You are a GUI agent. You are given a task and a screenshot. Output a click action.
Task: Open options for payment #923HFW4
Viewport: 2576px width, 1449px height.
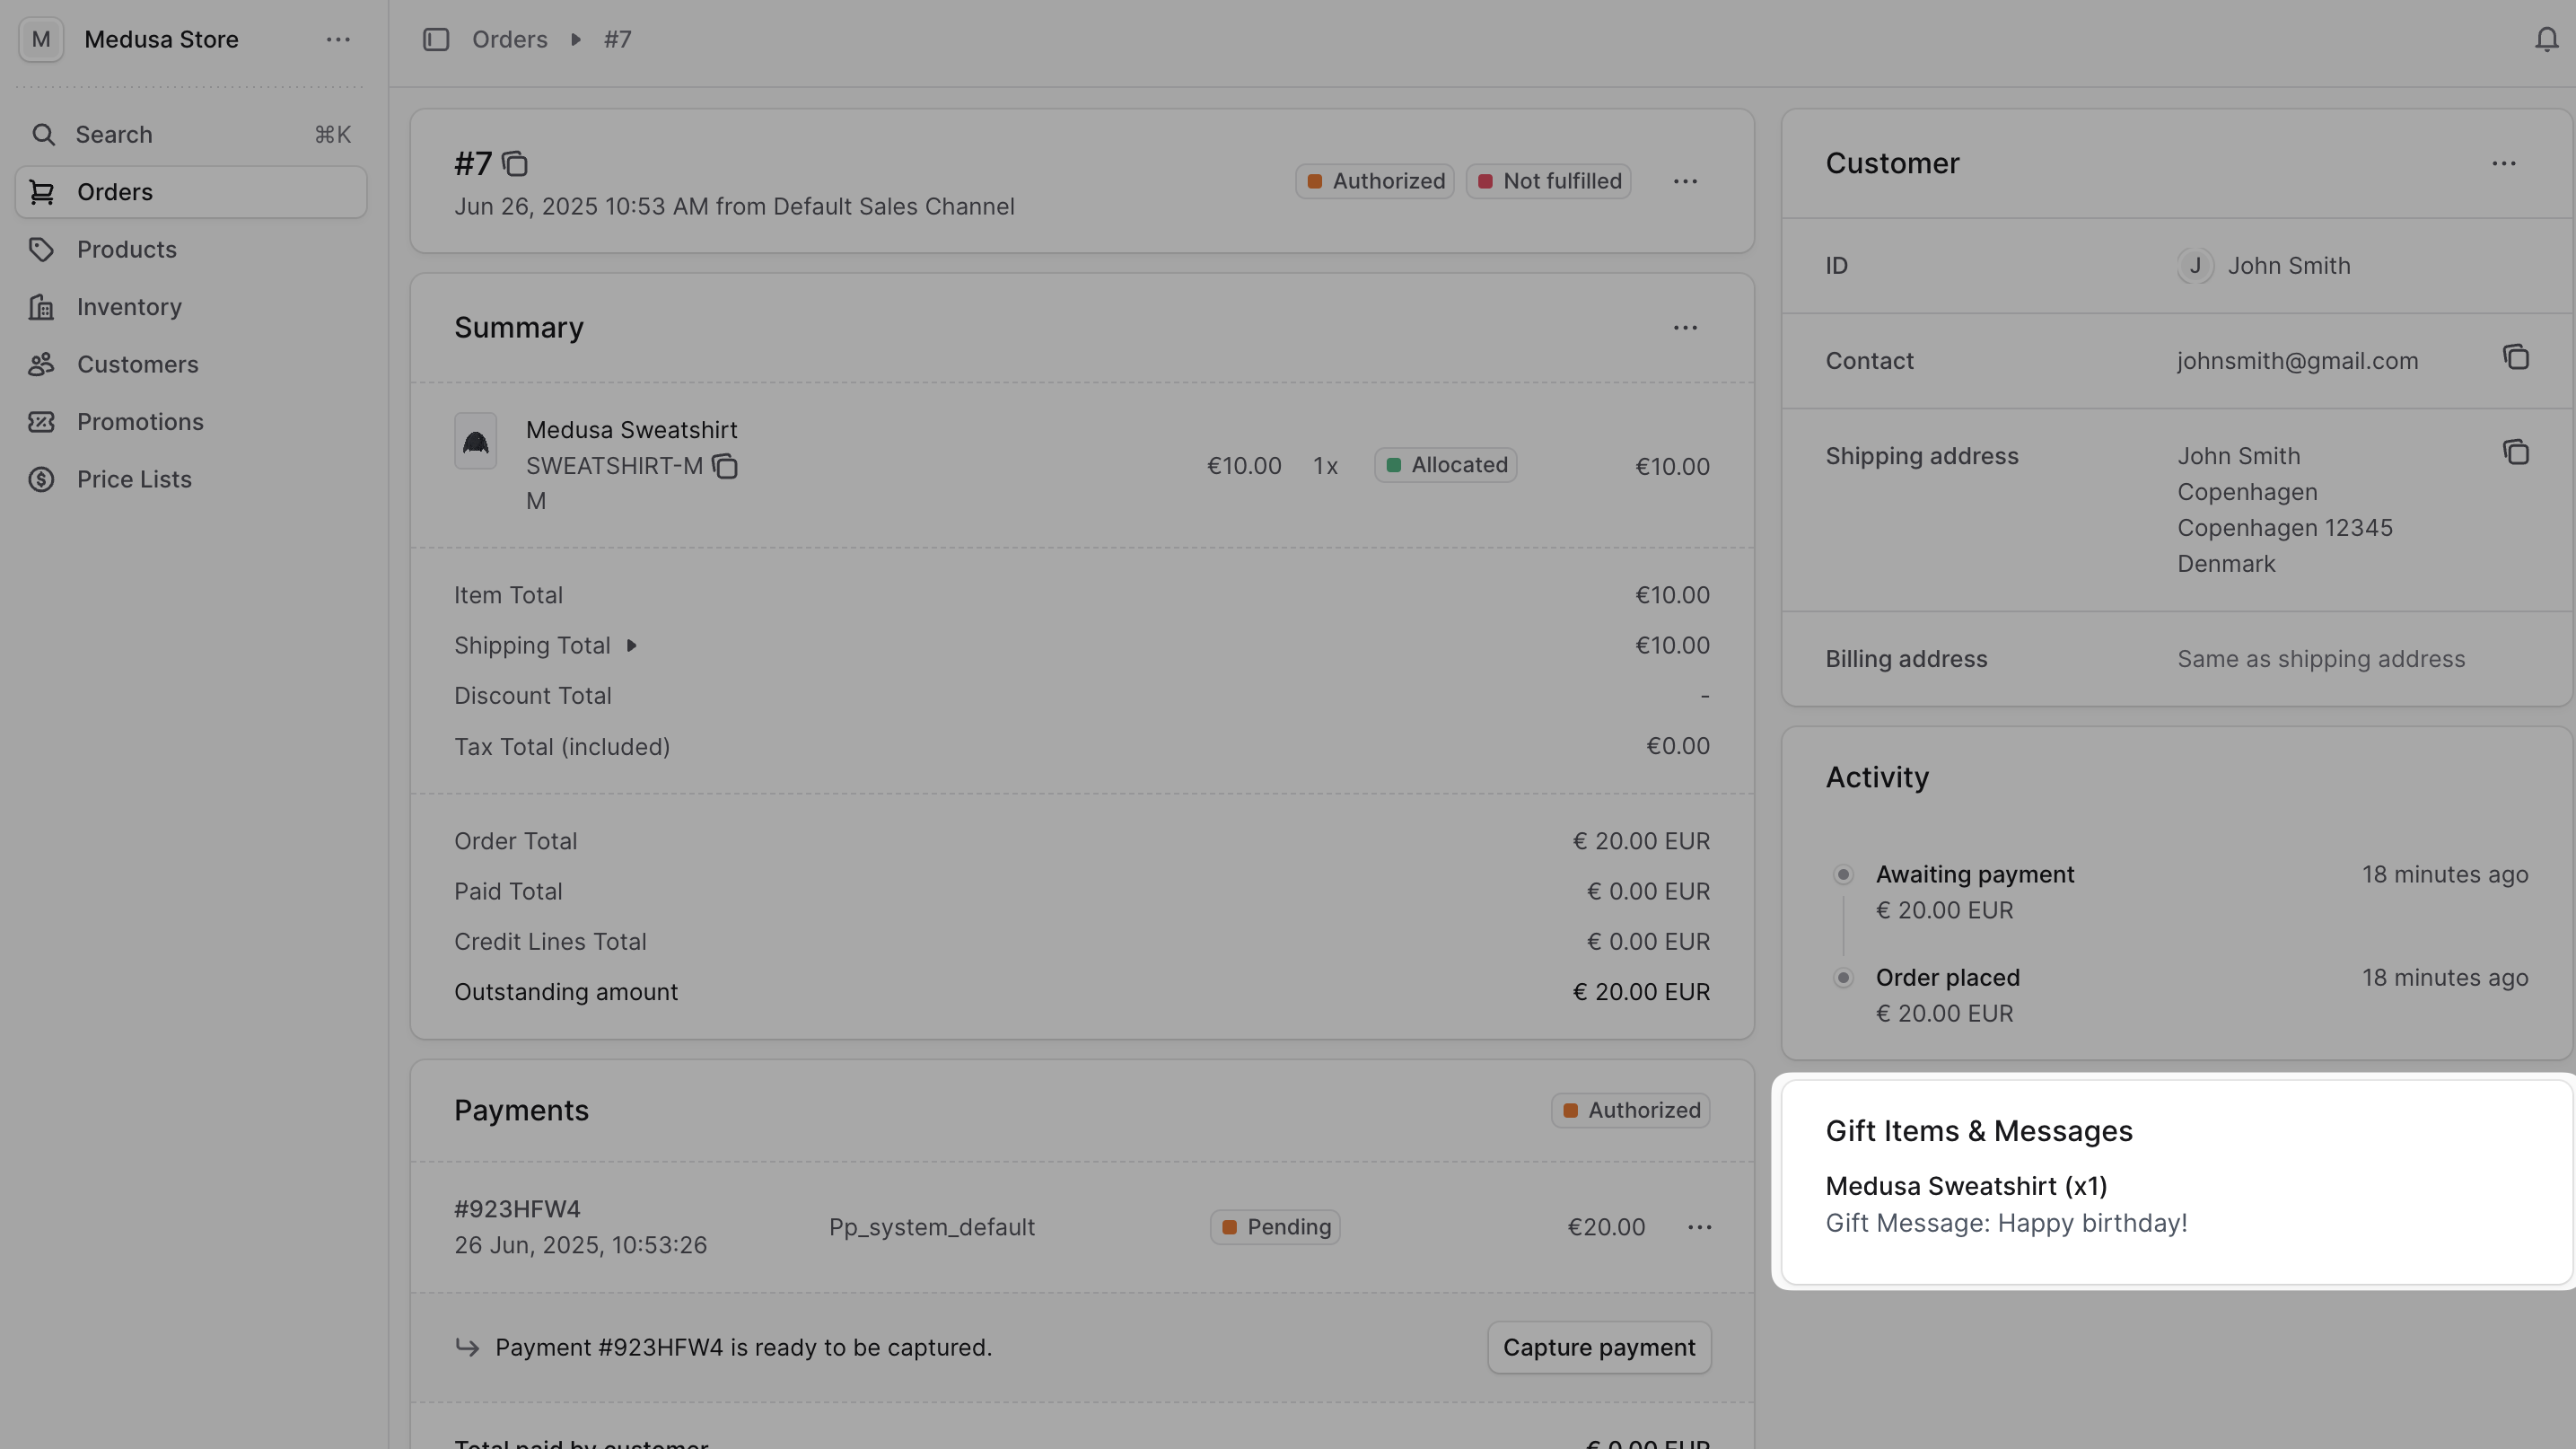point(1699,1227)
